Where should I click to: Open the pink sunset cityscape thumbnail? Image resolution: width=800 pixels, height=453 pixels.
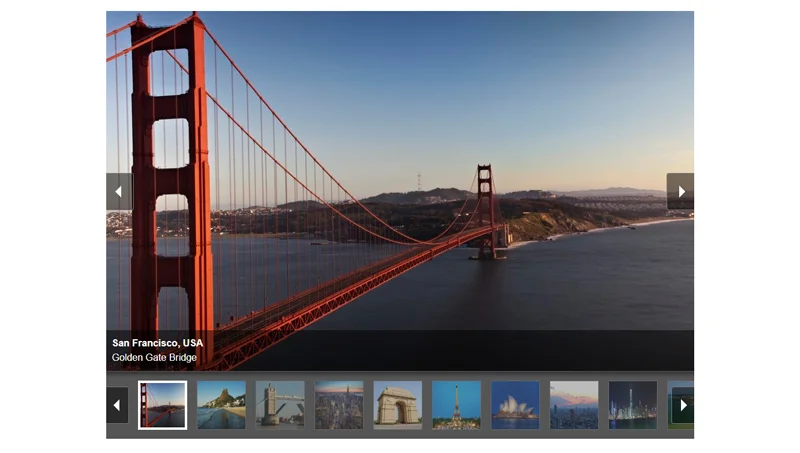574,405
